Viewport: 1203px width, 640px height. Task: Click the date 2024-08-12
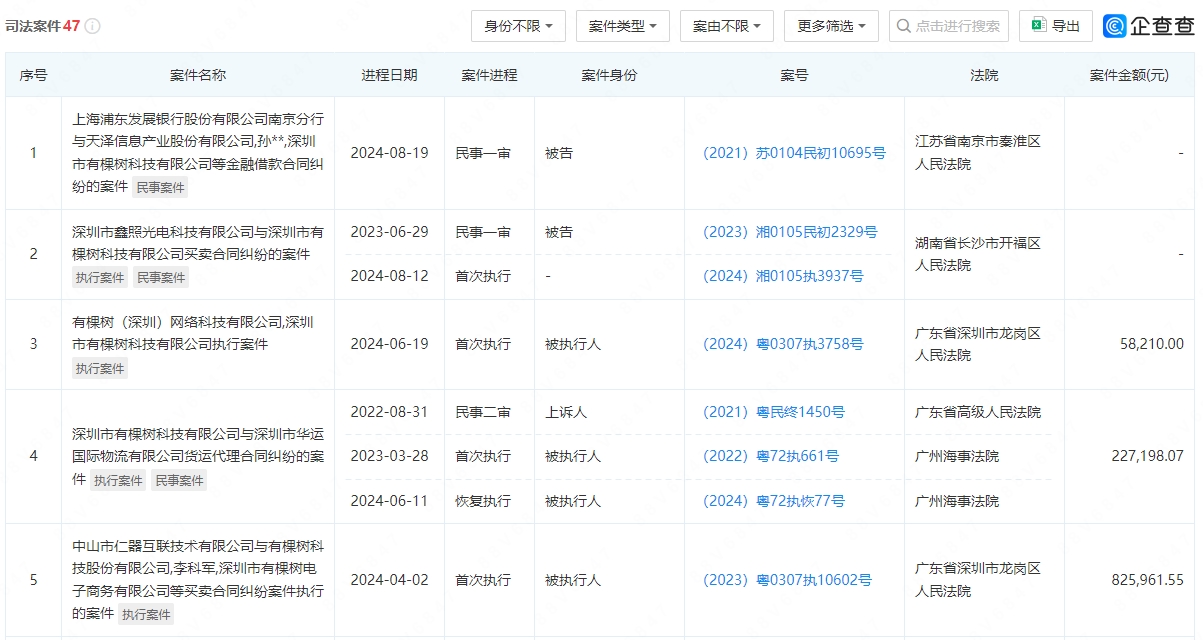pyautogui.click(x=389, y=276)
